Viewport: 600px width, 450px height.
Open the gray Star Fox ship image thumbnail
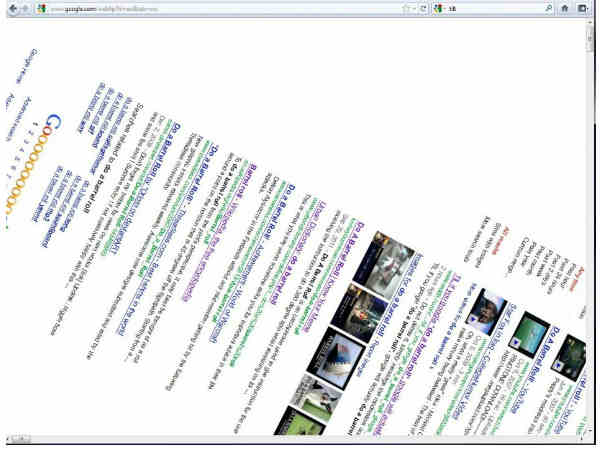383,264
